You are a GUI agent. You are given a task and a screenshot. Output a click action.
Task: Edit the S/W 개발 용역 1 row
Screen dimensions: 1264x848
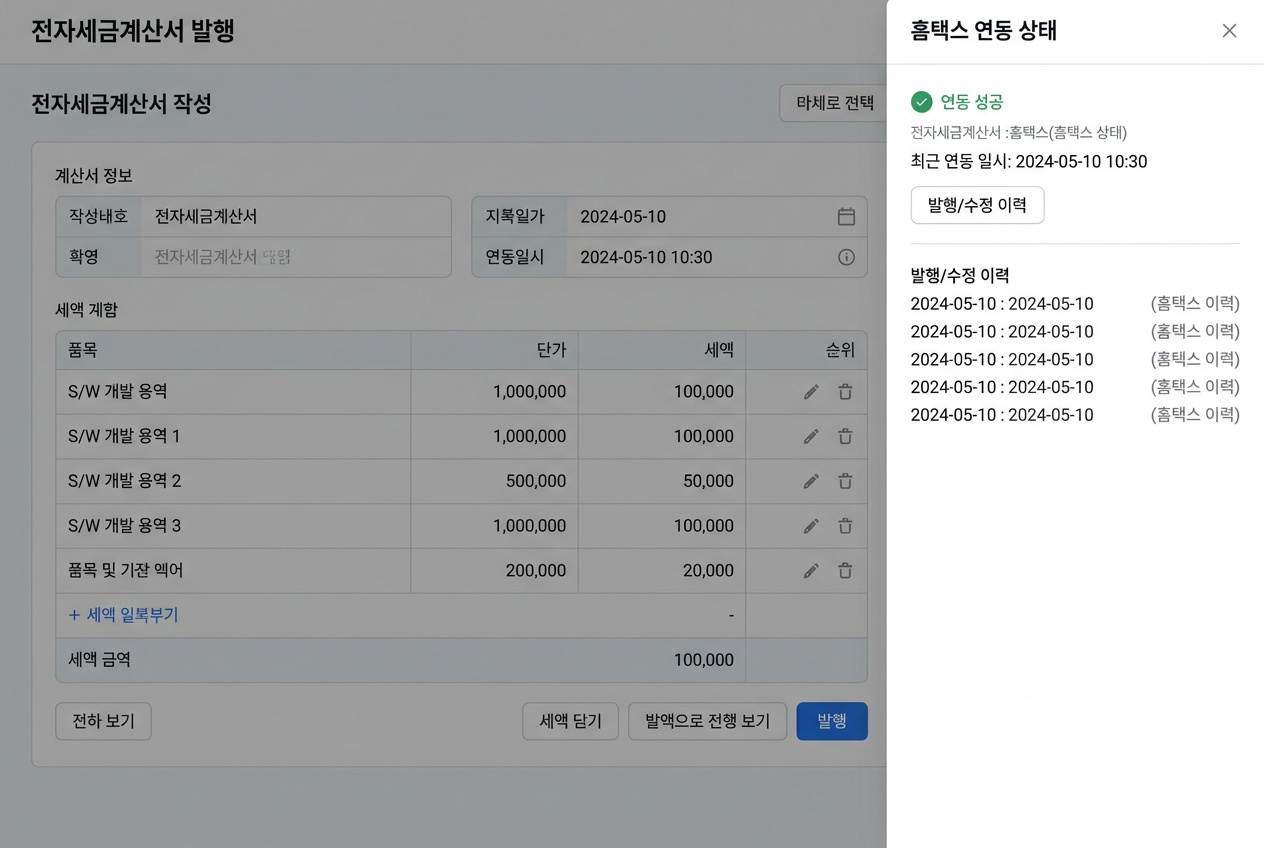click(x=811, y=436)
